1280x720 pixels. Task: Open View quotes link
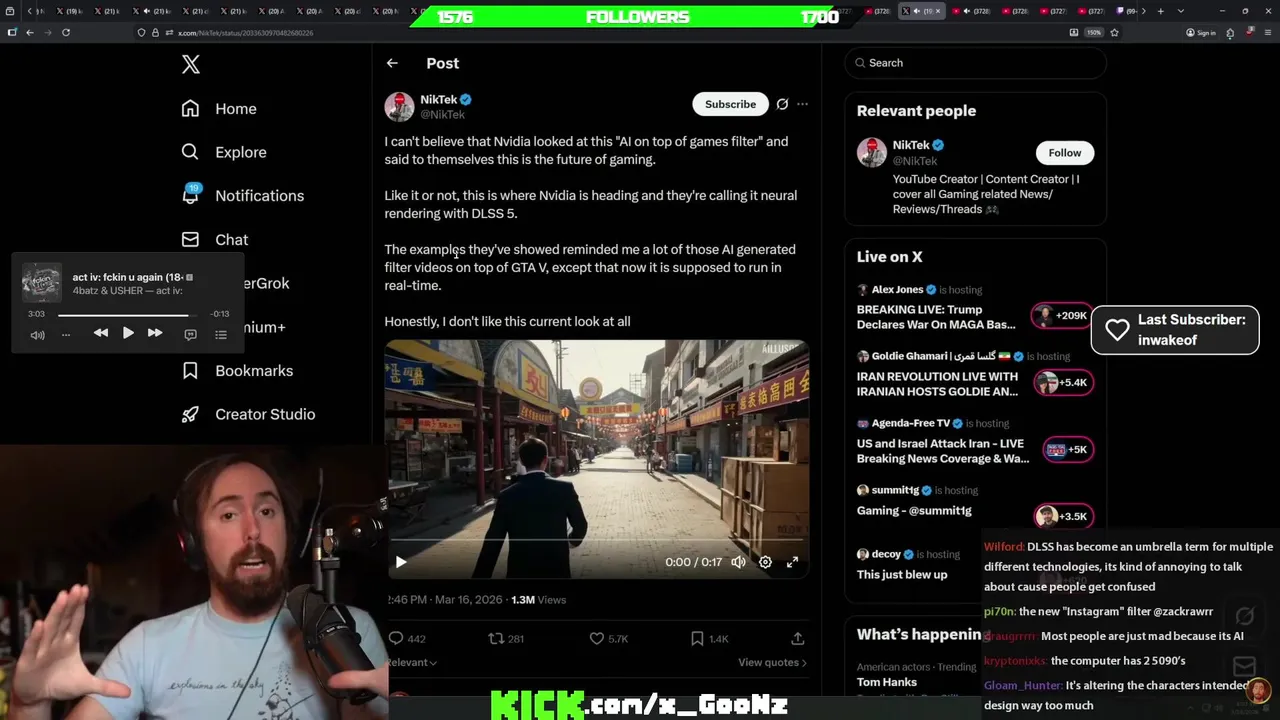coord(772,662)
